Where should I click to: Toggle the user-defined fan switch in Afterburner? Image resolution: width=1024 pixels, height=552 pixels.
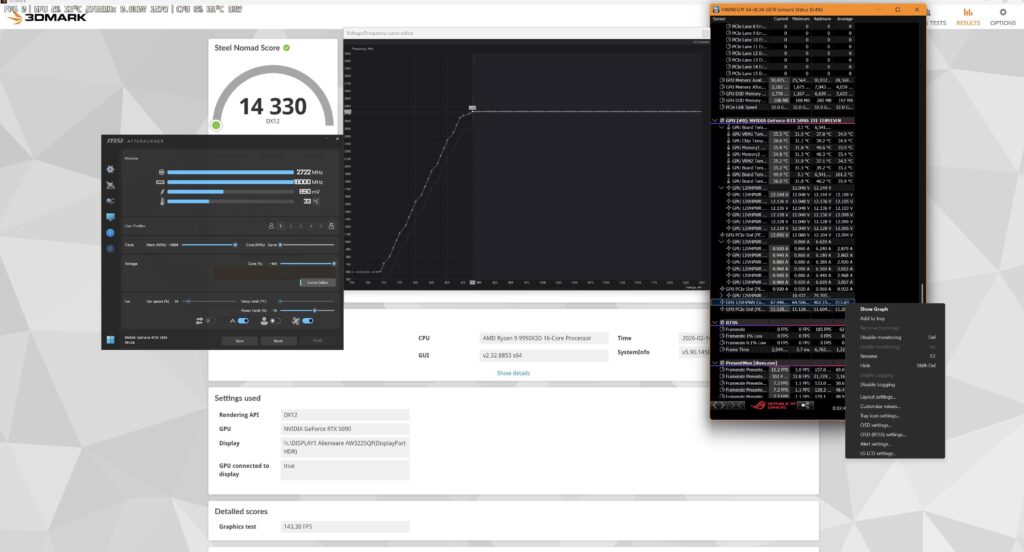click(x=276, y=321)
